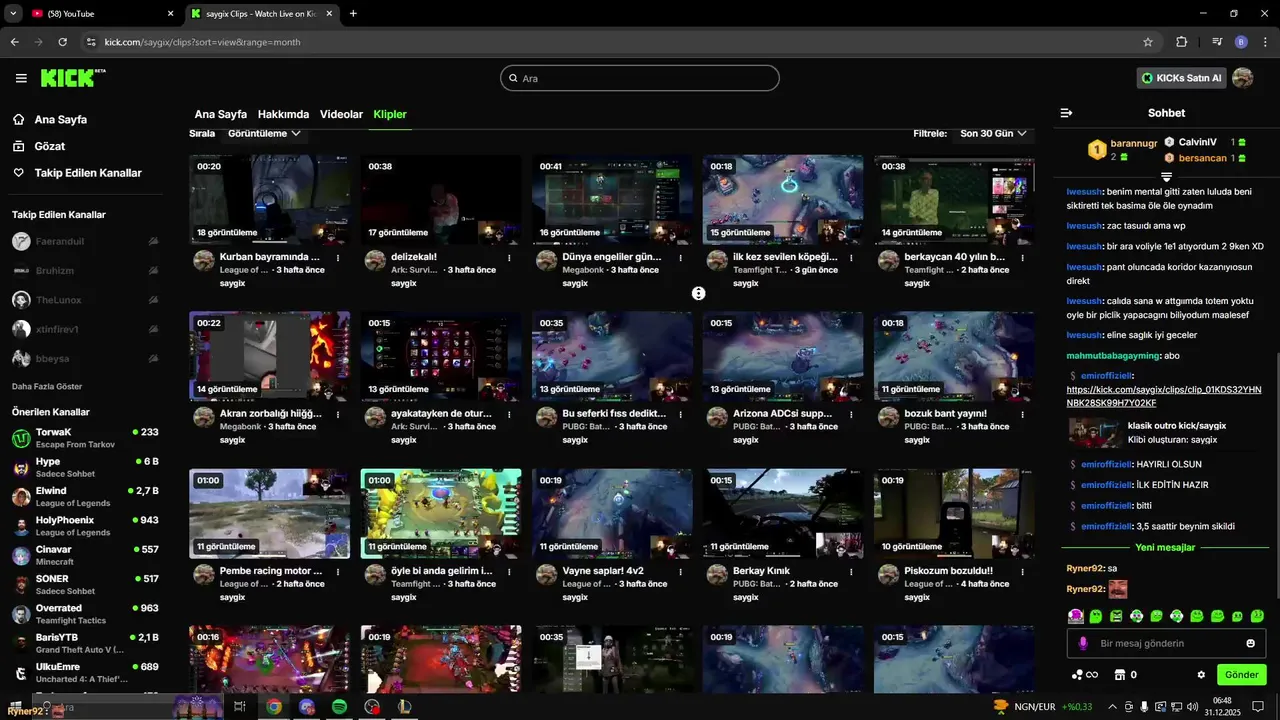
Task: Open notification center on taskbar
Action: 1258,706
